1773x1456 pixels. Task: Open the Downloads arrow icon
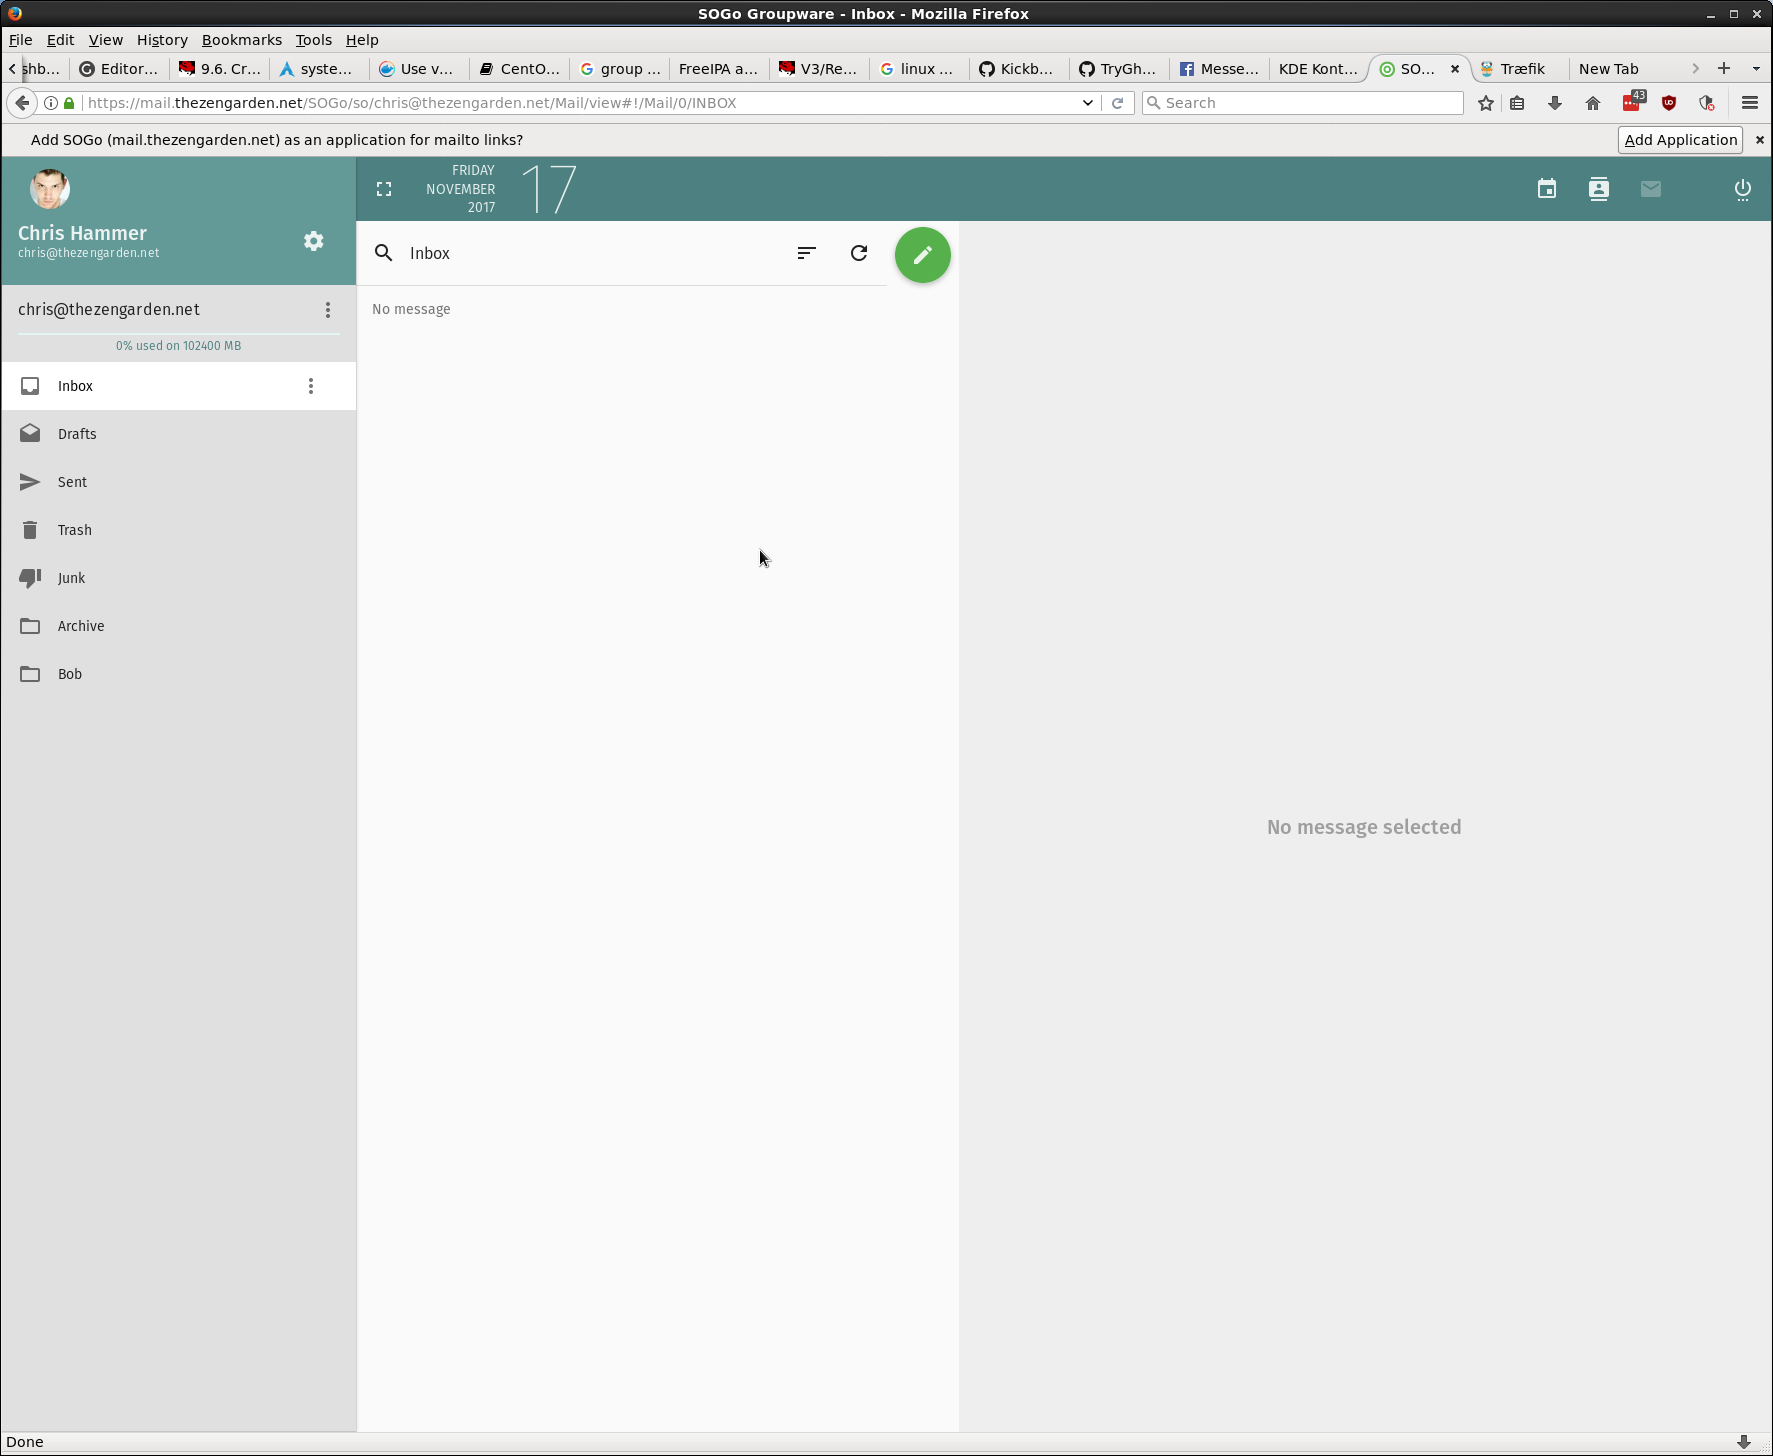coord(1555,102)
